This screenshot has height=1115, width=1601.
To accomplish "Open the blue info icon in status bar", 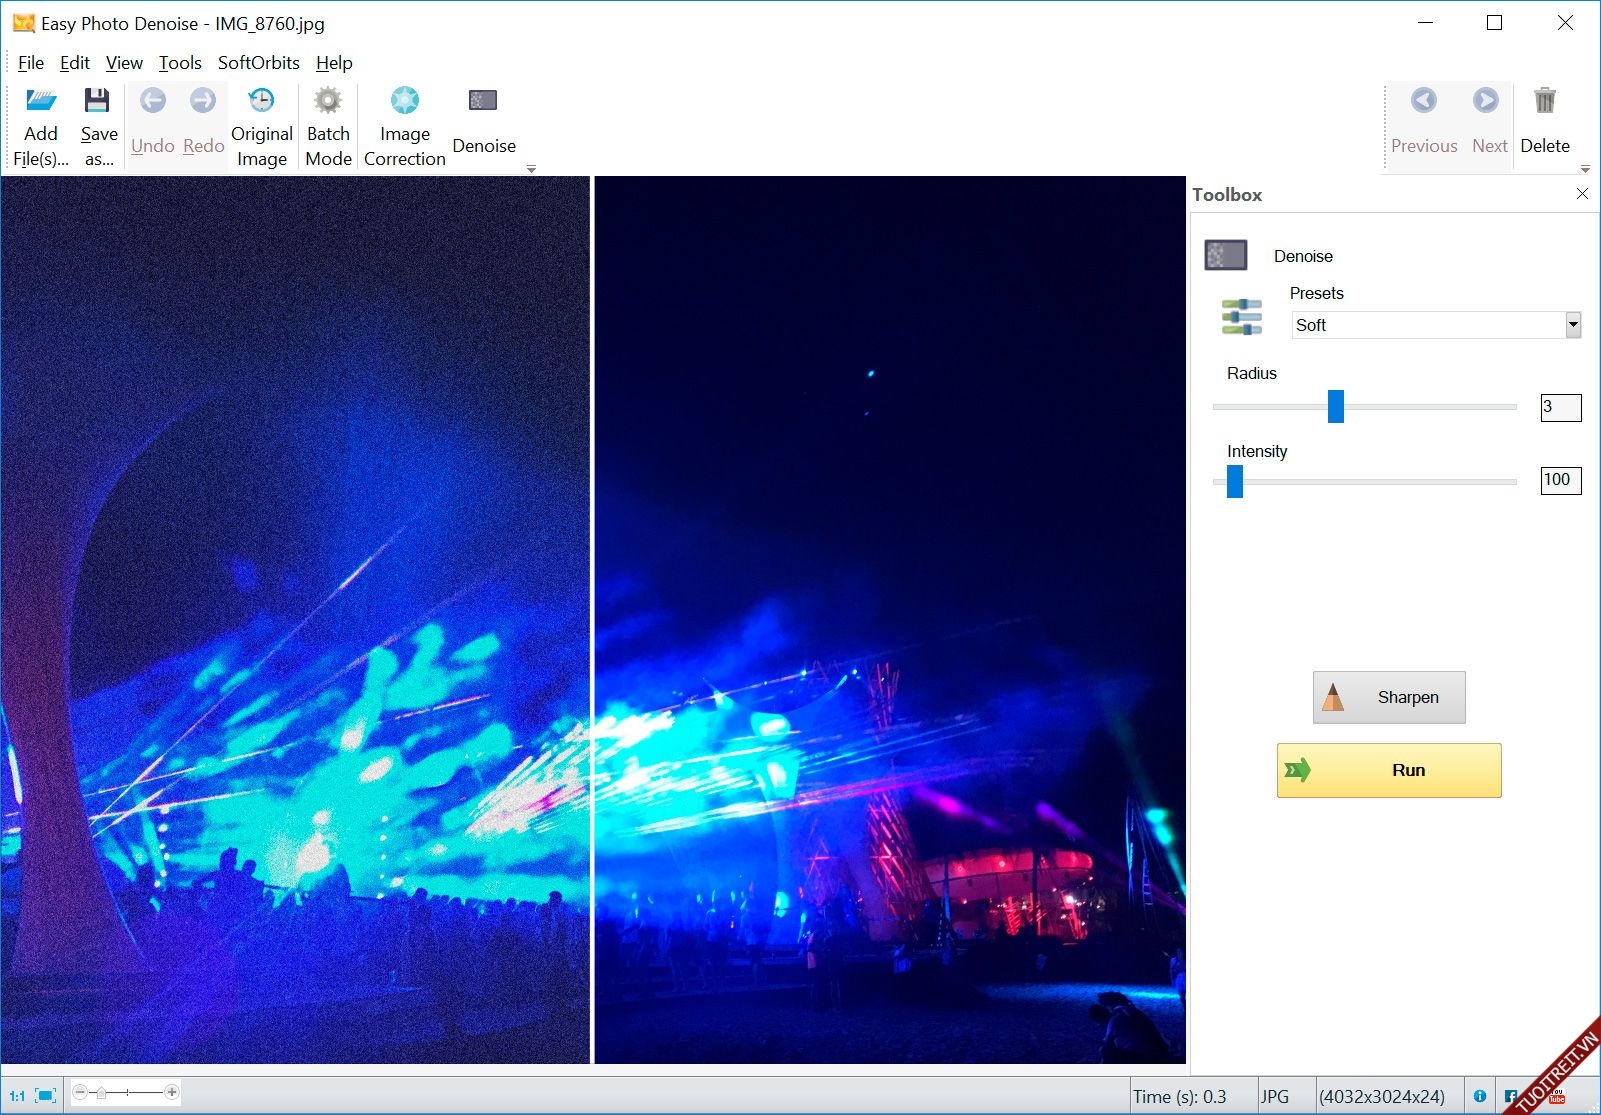I will coord(1480,1096).
